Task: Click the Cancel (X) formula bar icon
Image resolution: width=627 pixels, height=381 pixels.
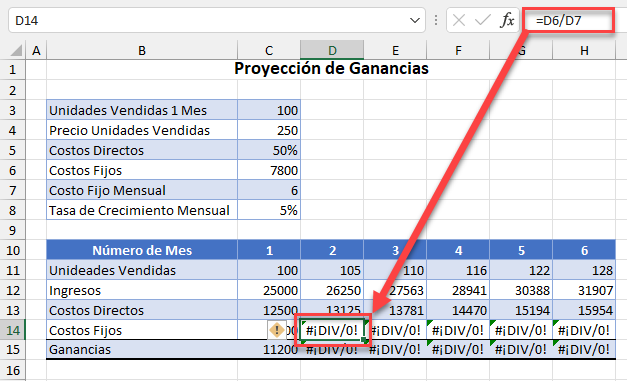Action: tap(459, 20)
